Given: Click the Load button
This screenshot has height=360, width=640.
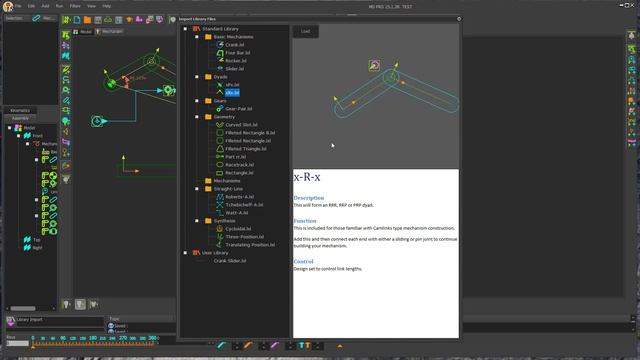Looking at the screenshot, I should (x=305, y=31).
